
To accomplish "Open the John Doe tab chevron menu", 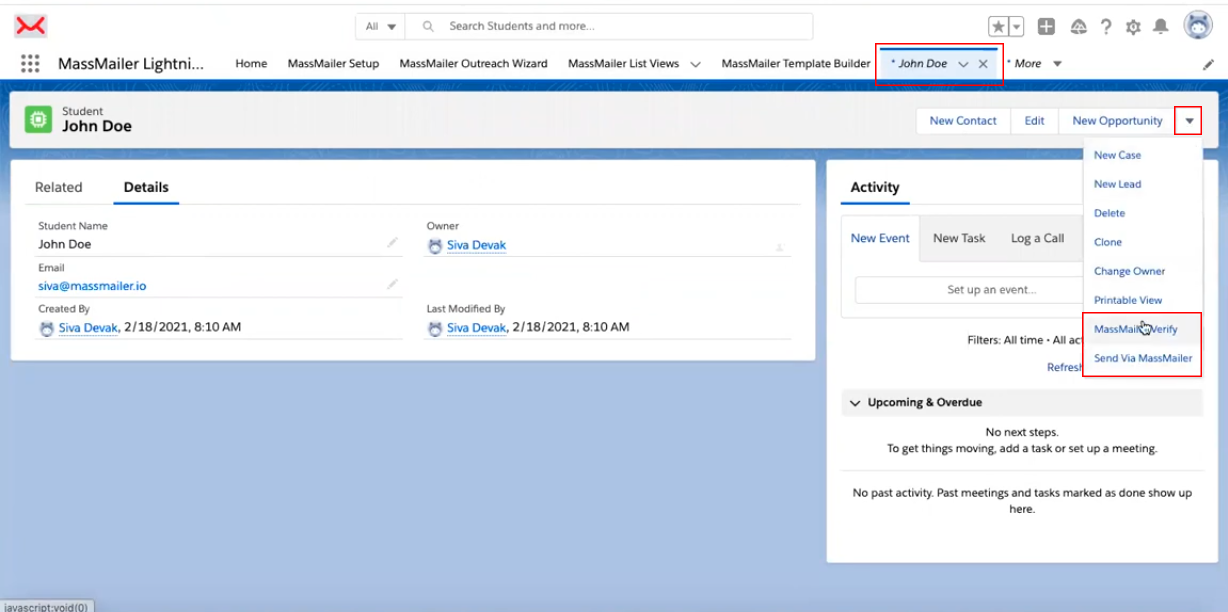I will coord(963,64).
